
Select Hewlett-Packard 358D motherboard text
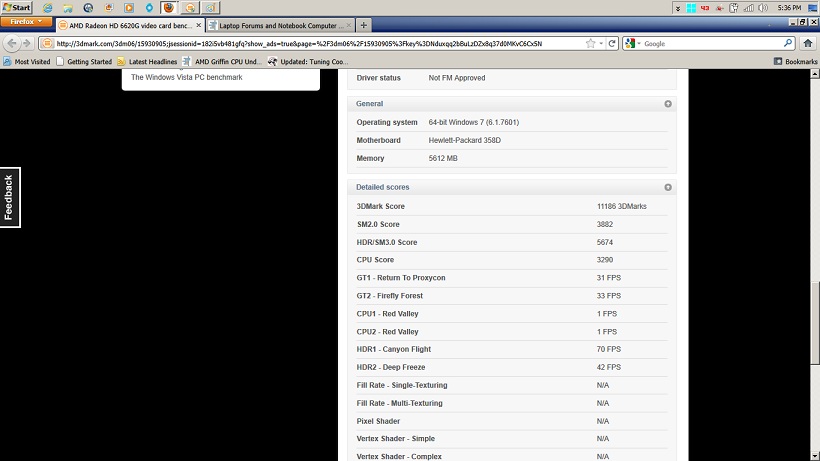pyautogui.click(x=464, y=140)
